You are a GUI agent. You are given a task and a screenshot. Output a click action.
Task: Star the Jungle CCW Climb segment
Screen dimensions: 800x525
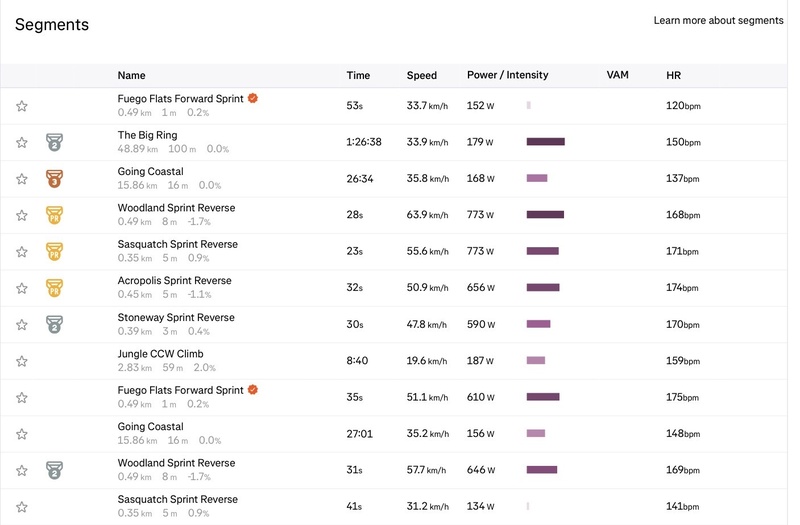point(22,361)
